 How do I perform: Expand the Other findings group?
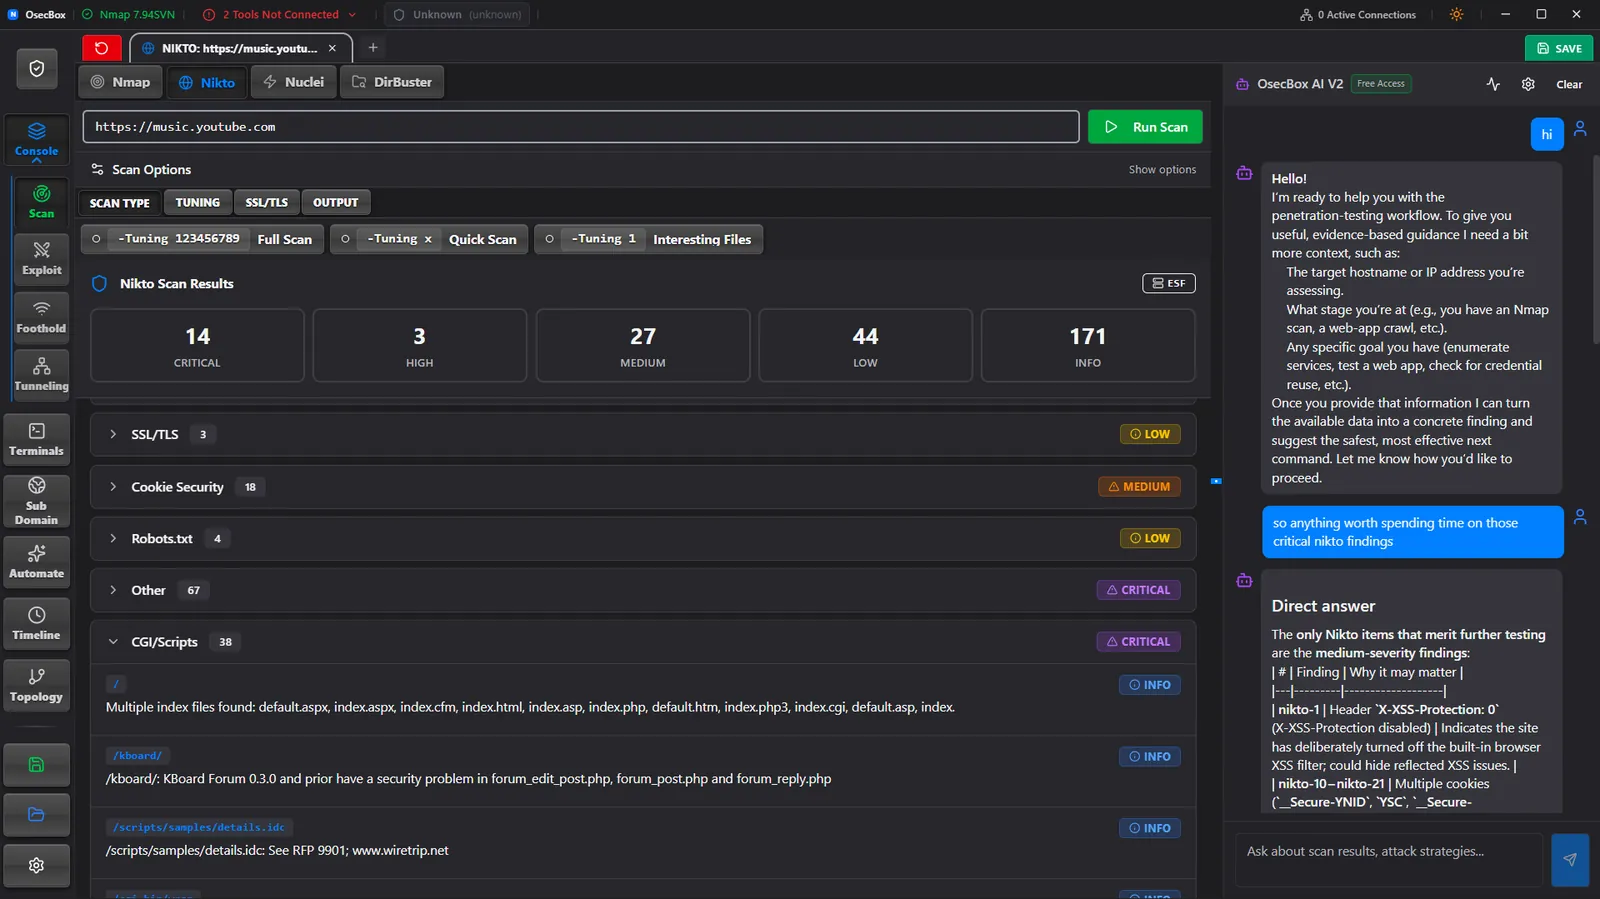tap(643, 590)
